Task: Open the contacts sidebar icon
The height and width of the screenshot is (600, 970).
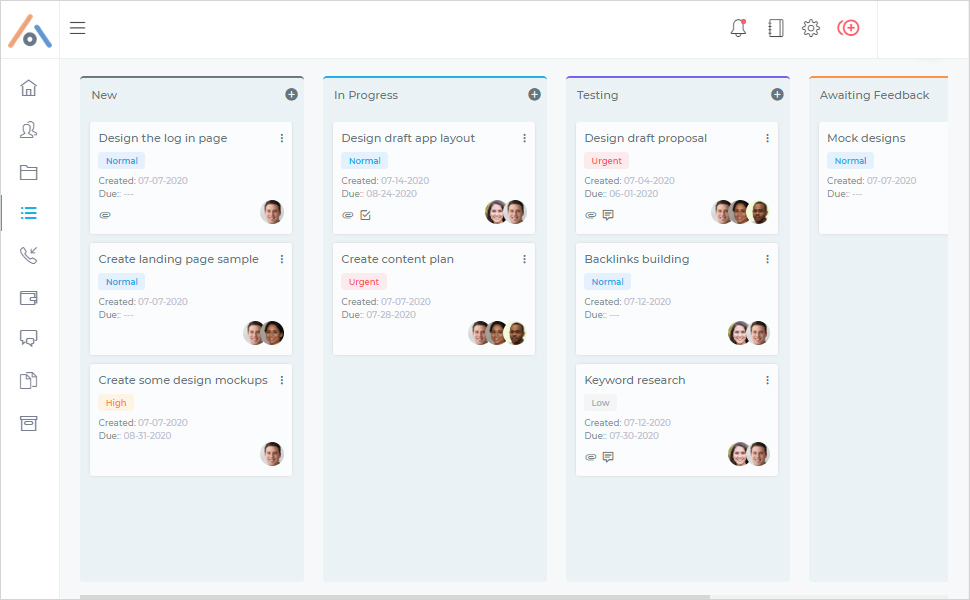Action: [29, 130]
